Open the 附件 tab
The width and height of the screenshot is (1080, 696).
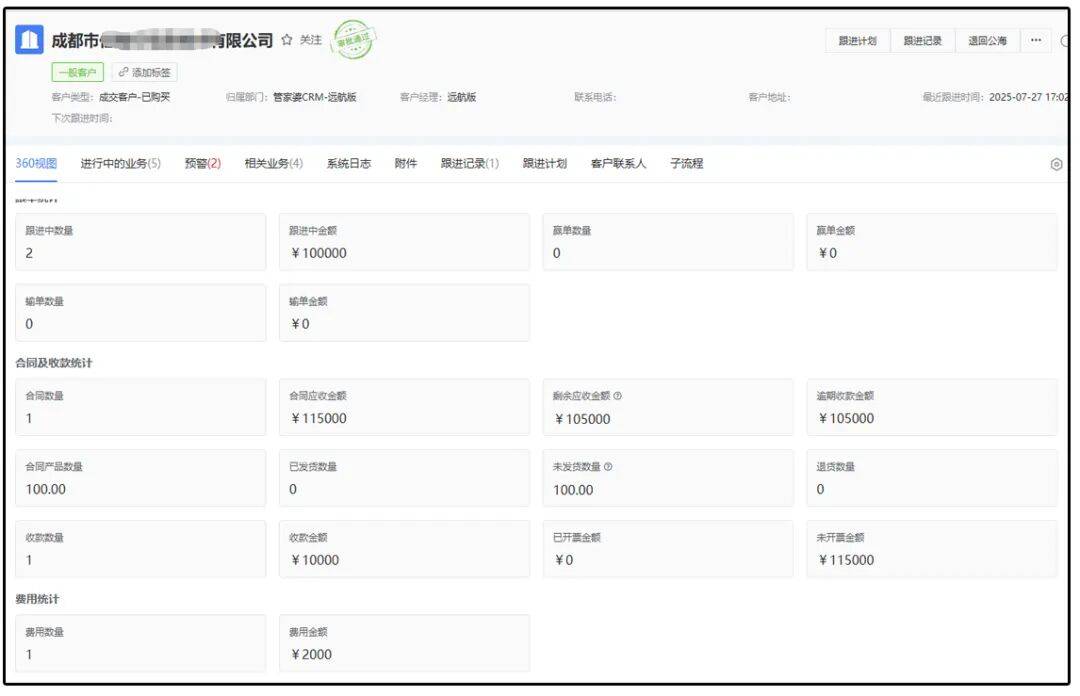pyautogui.click(x=406, y=163)
